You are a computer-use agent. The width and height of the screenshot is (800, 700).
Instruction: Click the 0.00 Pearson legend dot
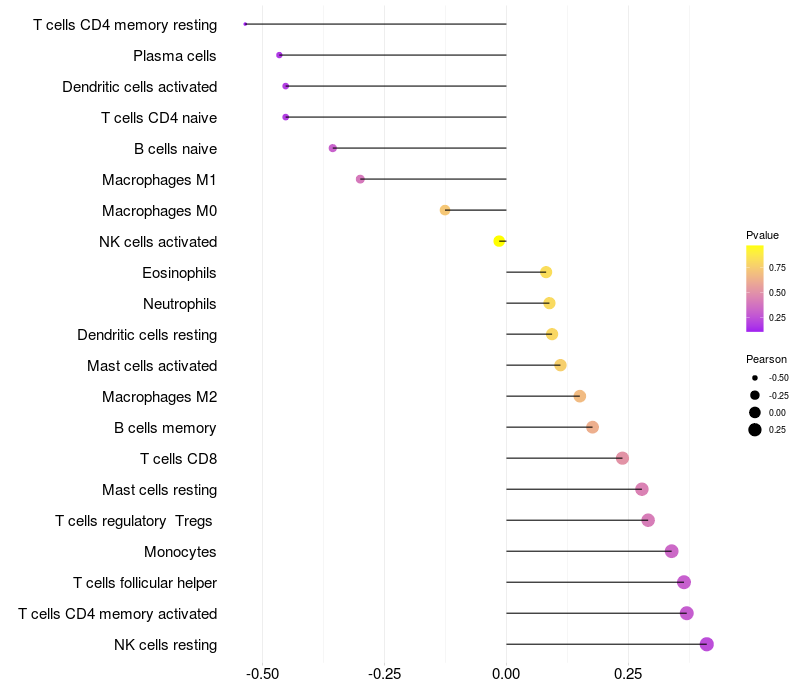755,412
